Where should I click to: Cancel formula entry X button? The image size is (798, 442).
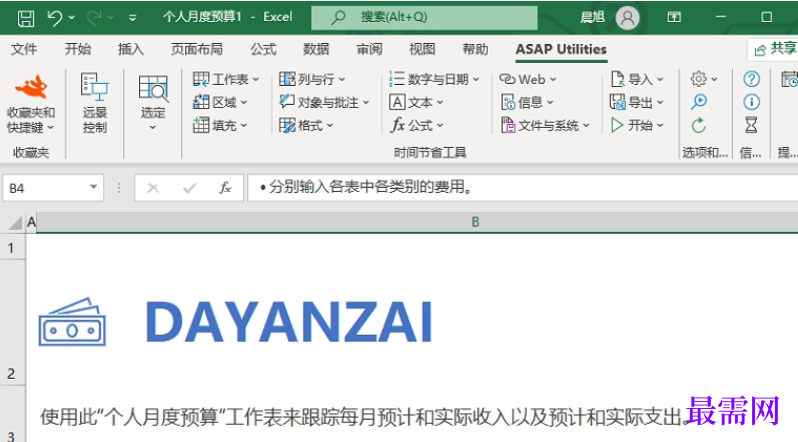153,188
